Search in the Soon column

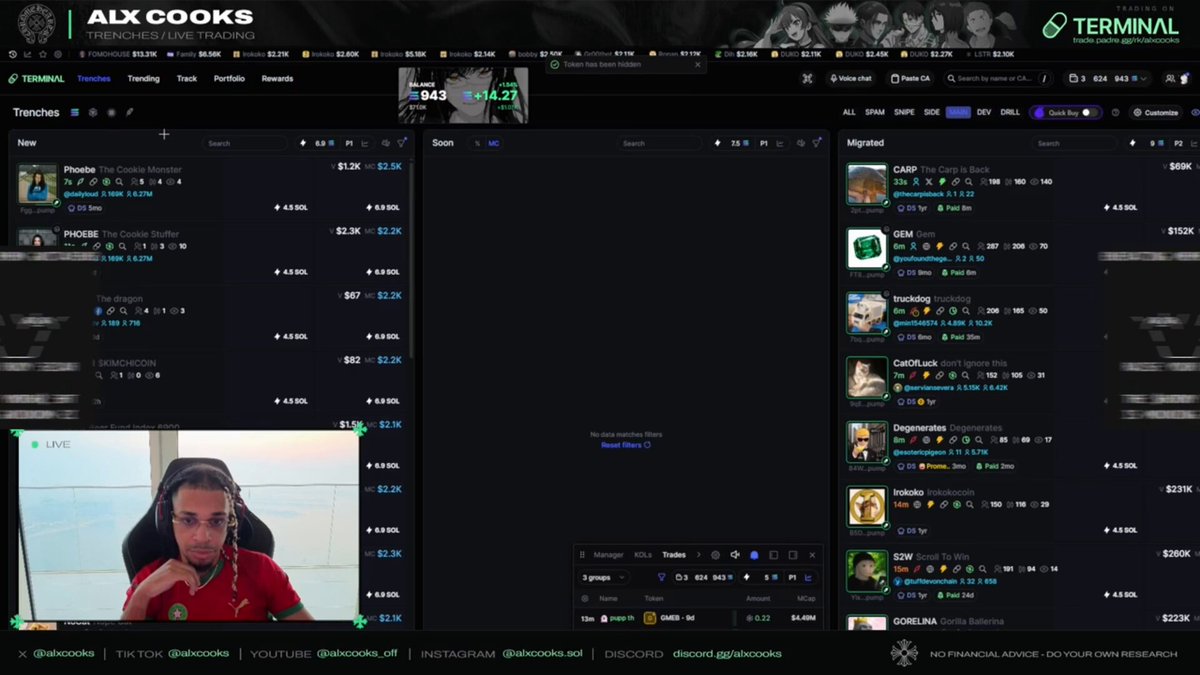coord(660,143)
